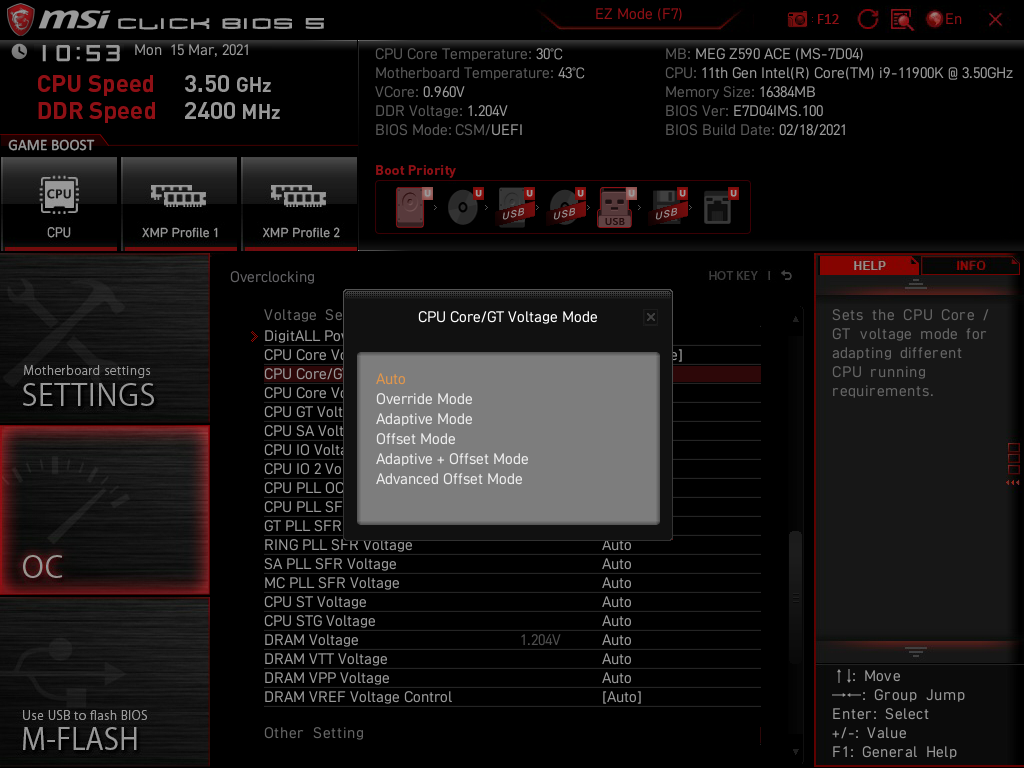Expand the DigitALL Power submenu arrow
Viewport: 1024px width, 768px height.
pos(254,336)
